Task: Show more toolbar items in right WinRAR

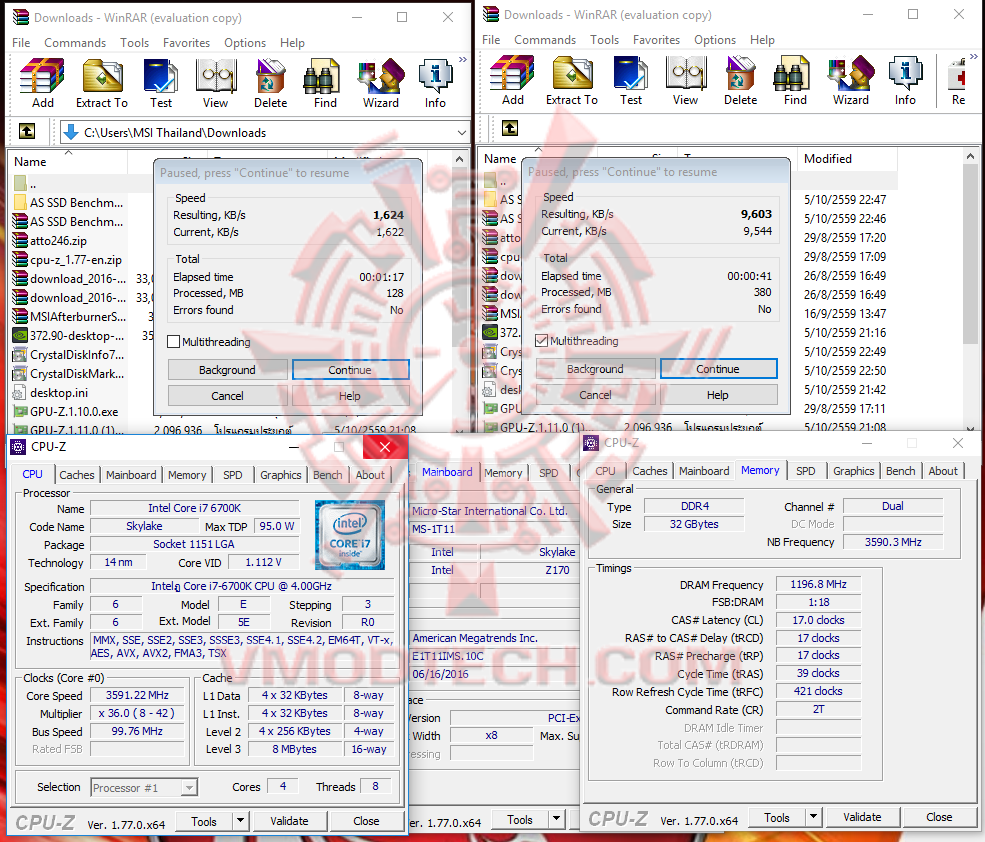Action: [974, 57]
